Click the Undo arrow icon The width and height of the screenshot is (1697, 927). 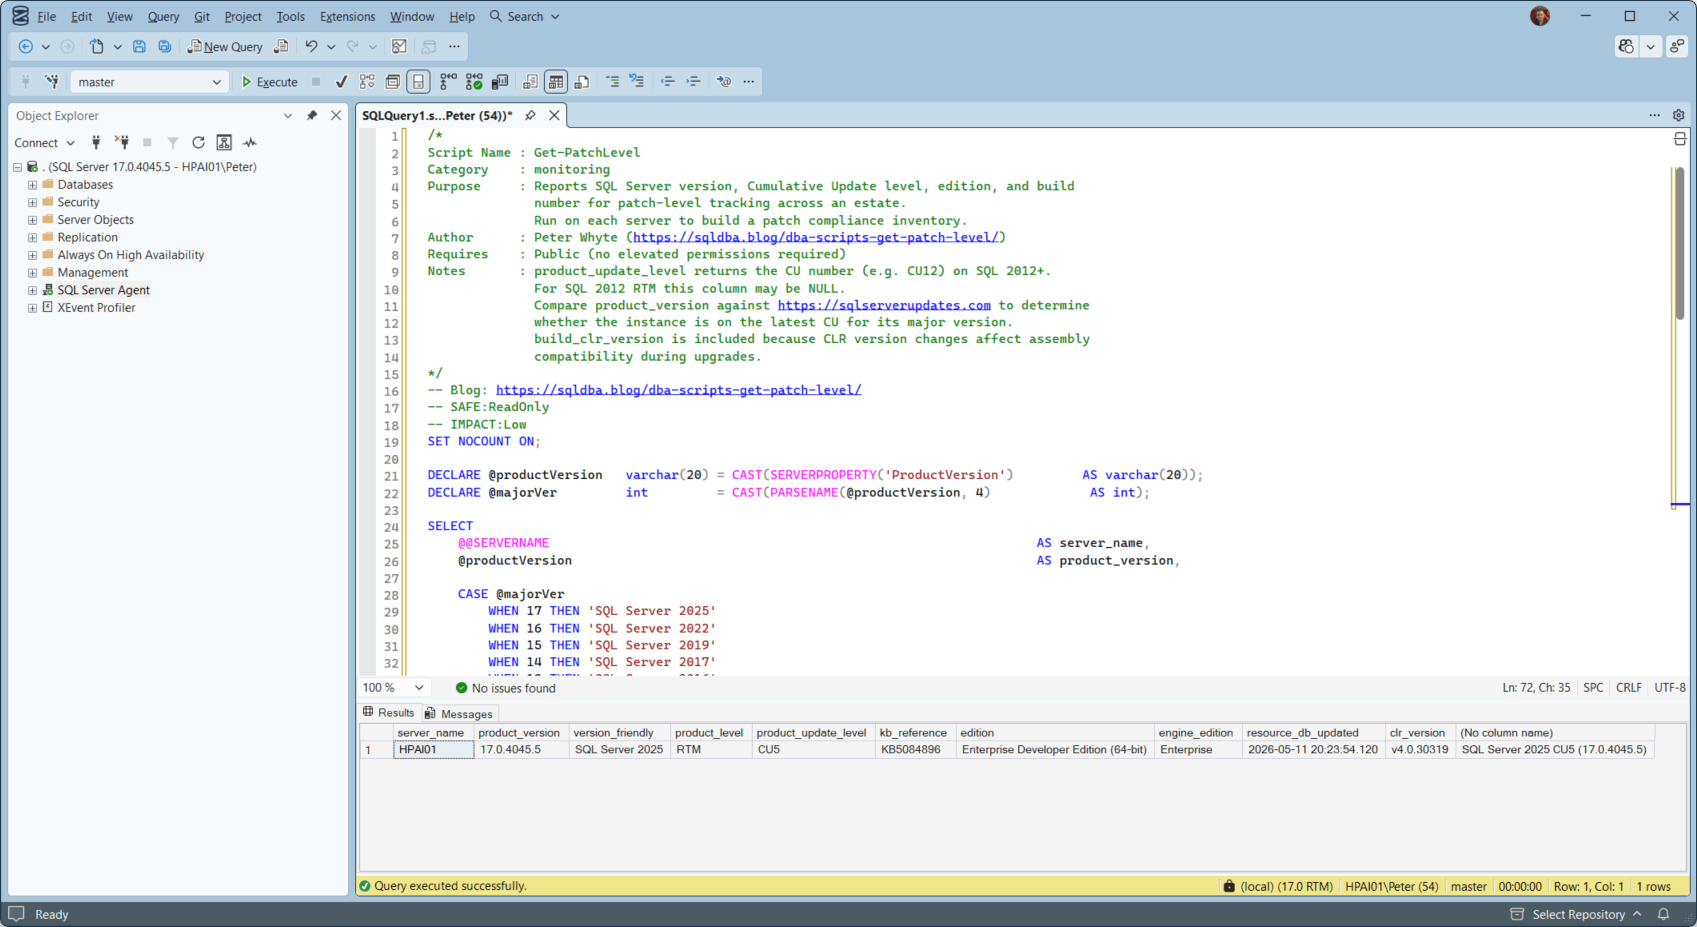[311, 46]
